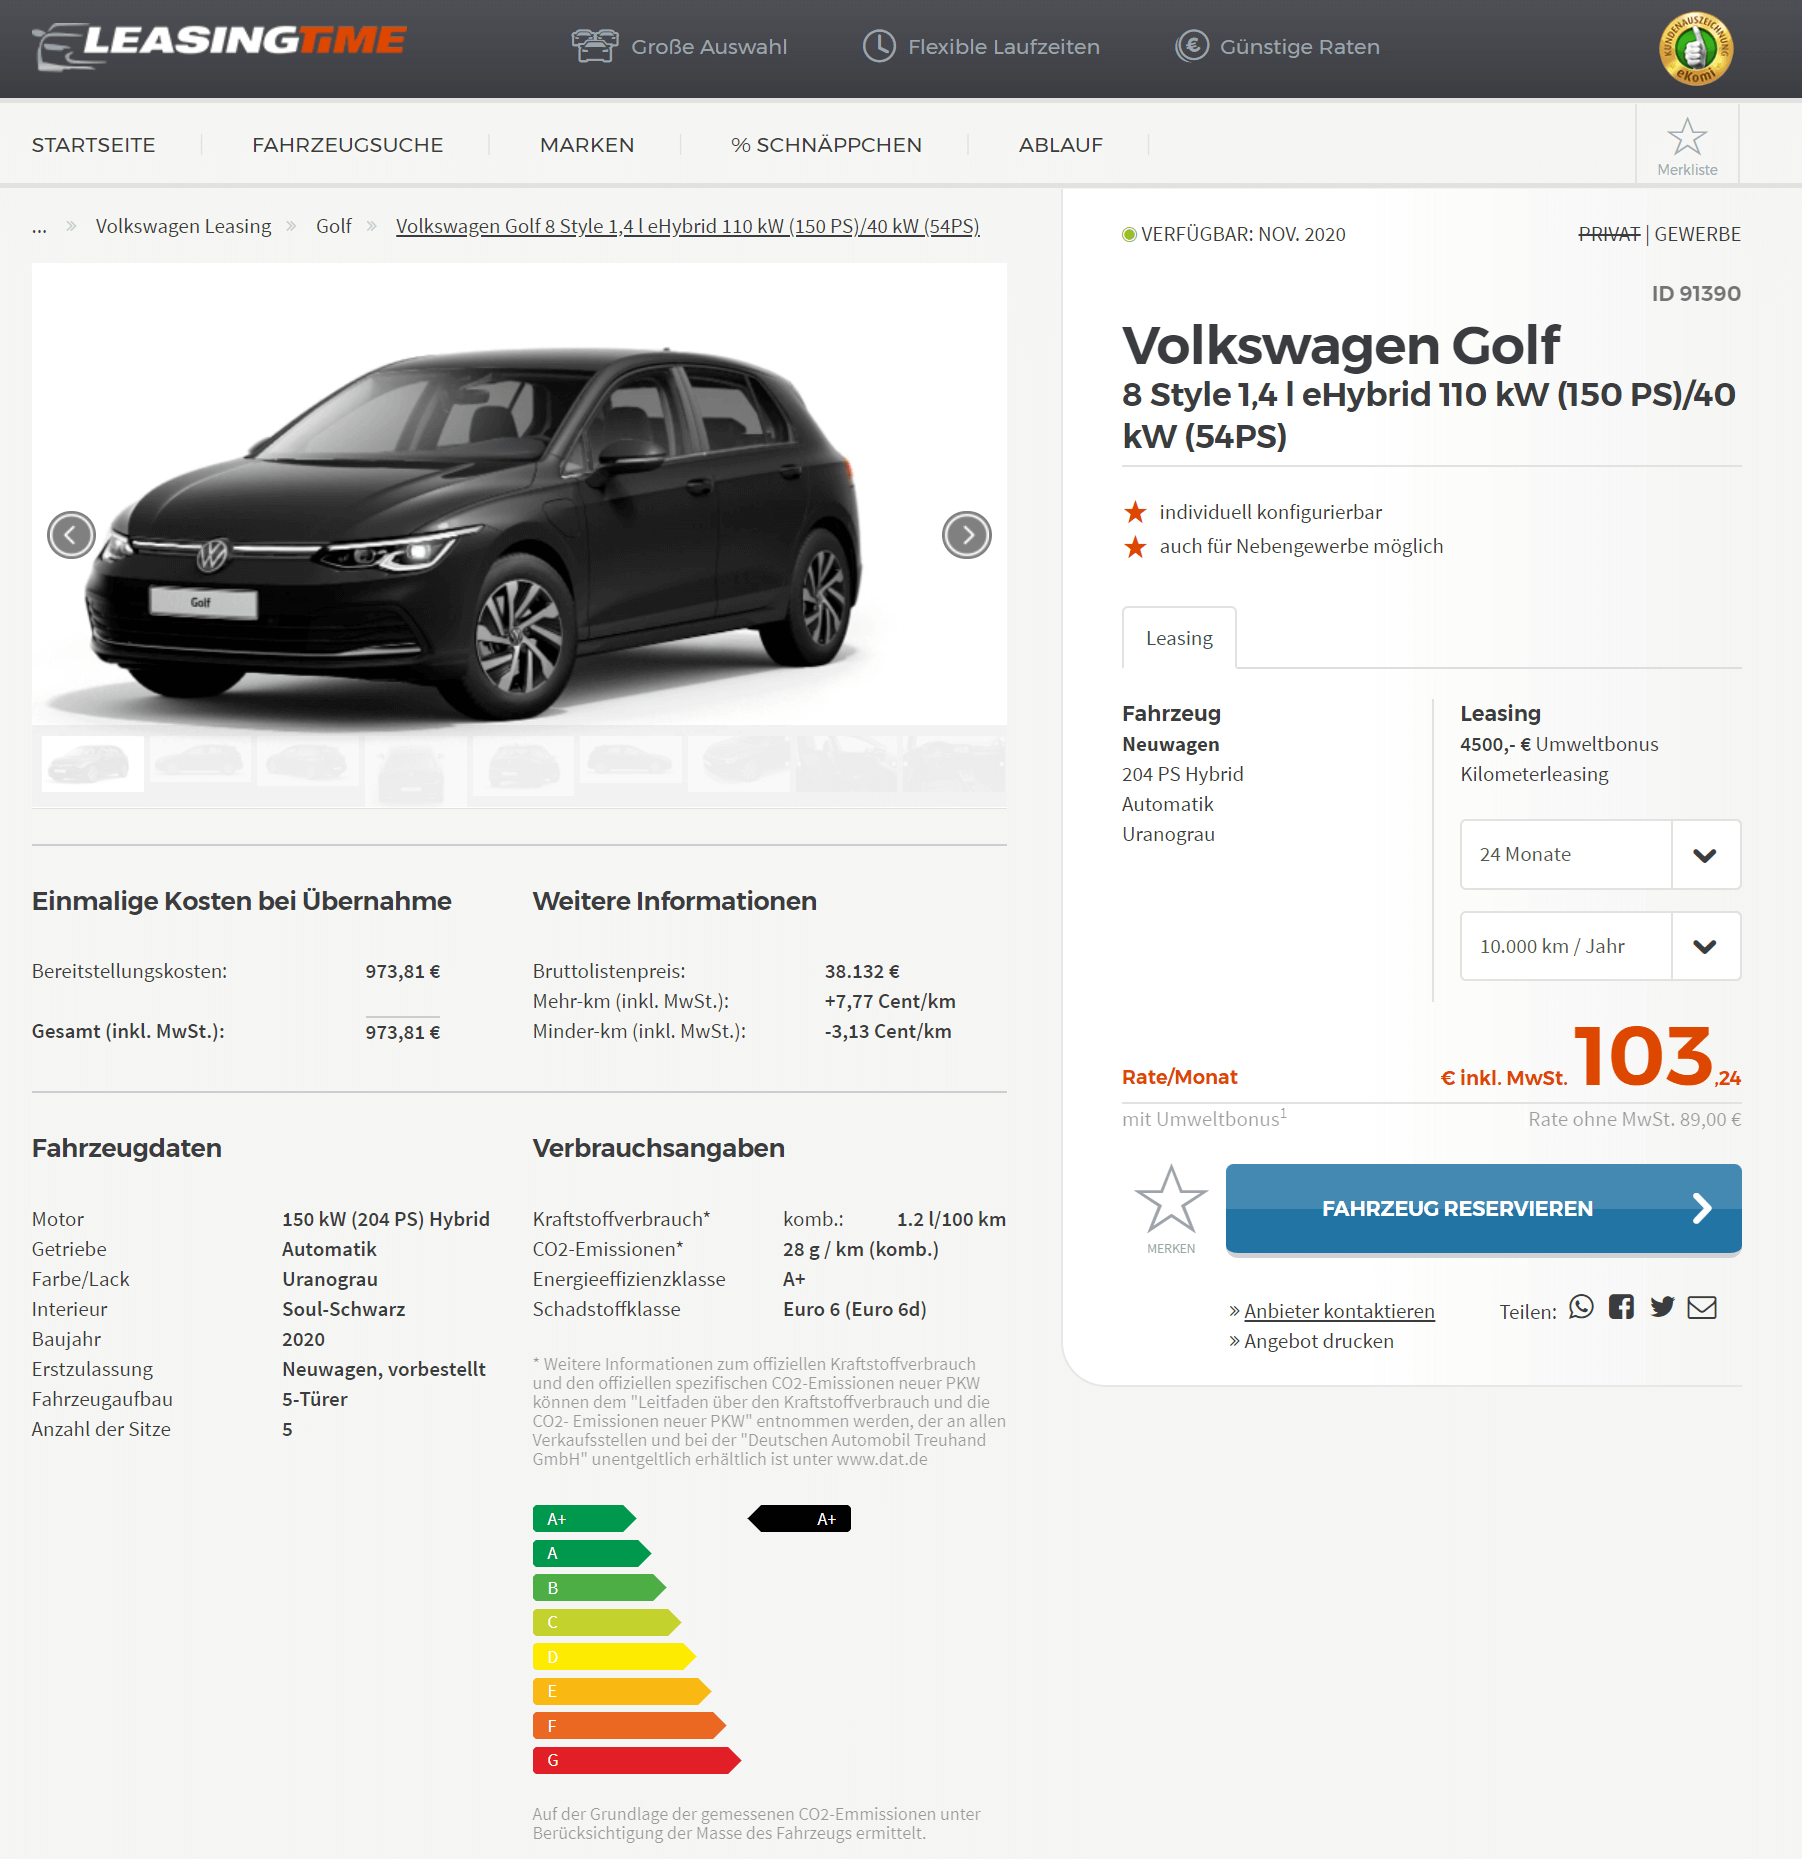Click the green A+ efficiency bar
1802x1859 pixels.
point(584,1519)
